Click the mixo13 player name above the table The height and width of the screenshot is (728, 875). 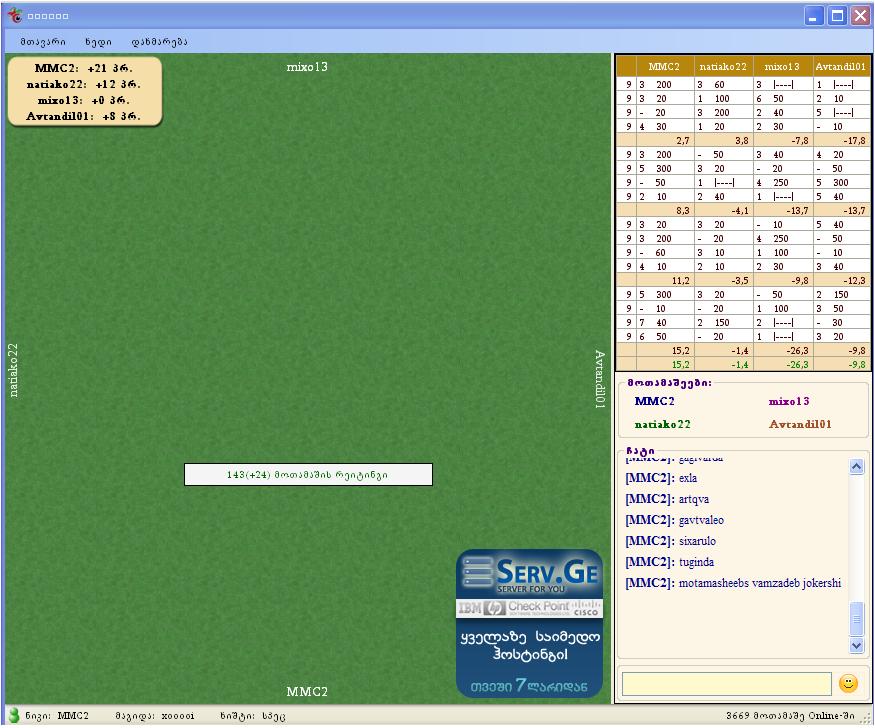coord(307,67)
